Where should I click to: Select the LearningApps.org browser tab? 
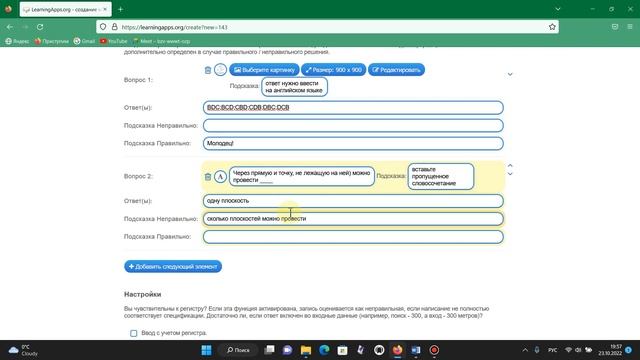click(x=65, y=9)
